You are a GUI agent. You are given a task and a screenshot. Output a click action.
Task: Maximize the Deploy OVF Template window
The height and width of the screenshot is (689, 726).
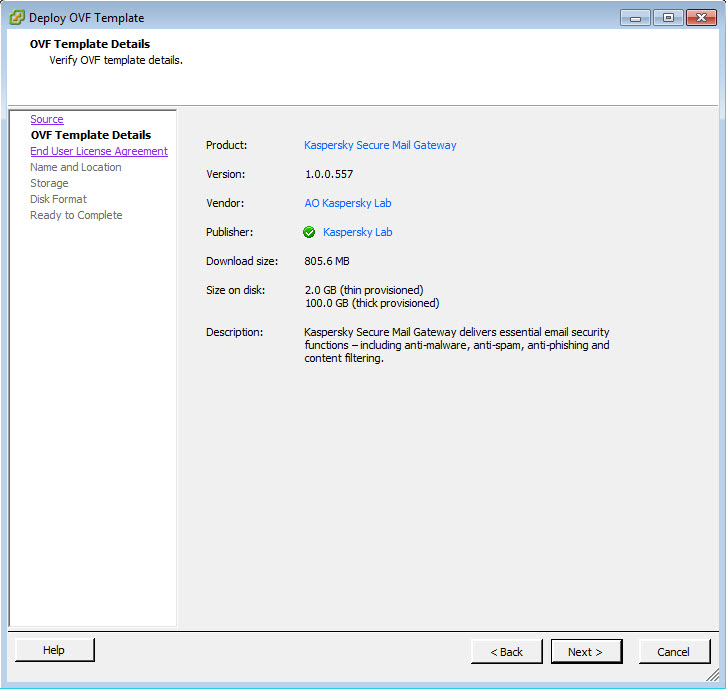click(666, 17)
